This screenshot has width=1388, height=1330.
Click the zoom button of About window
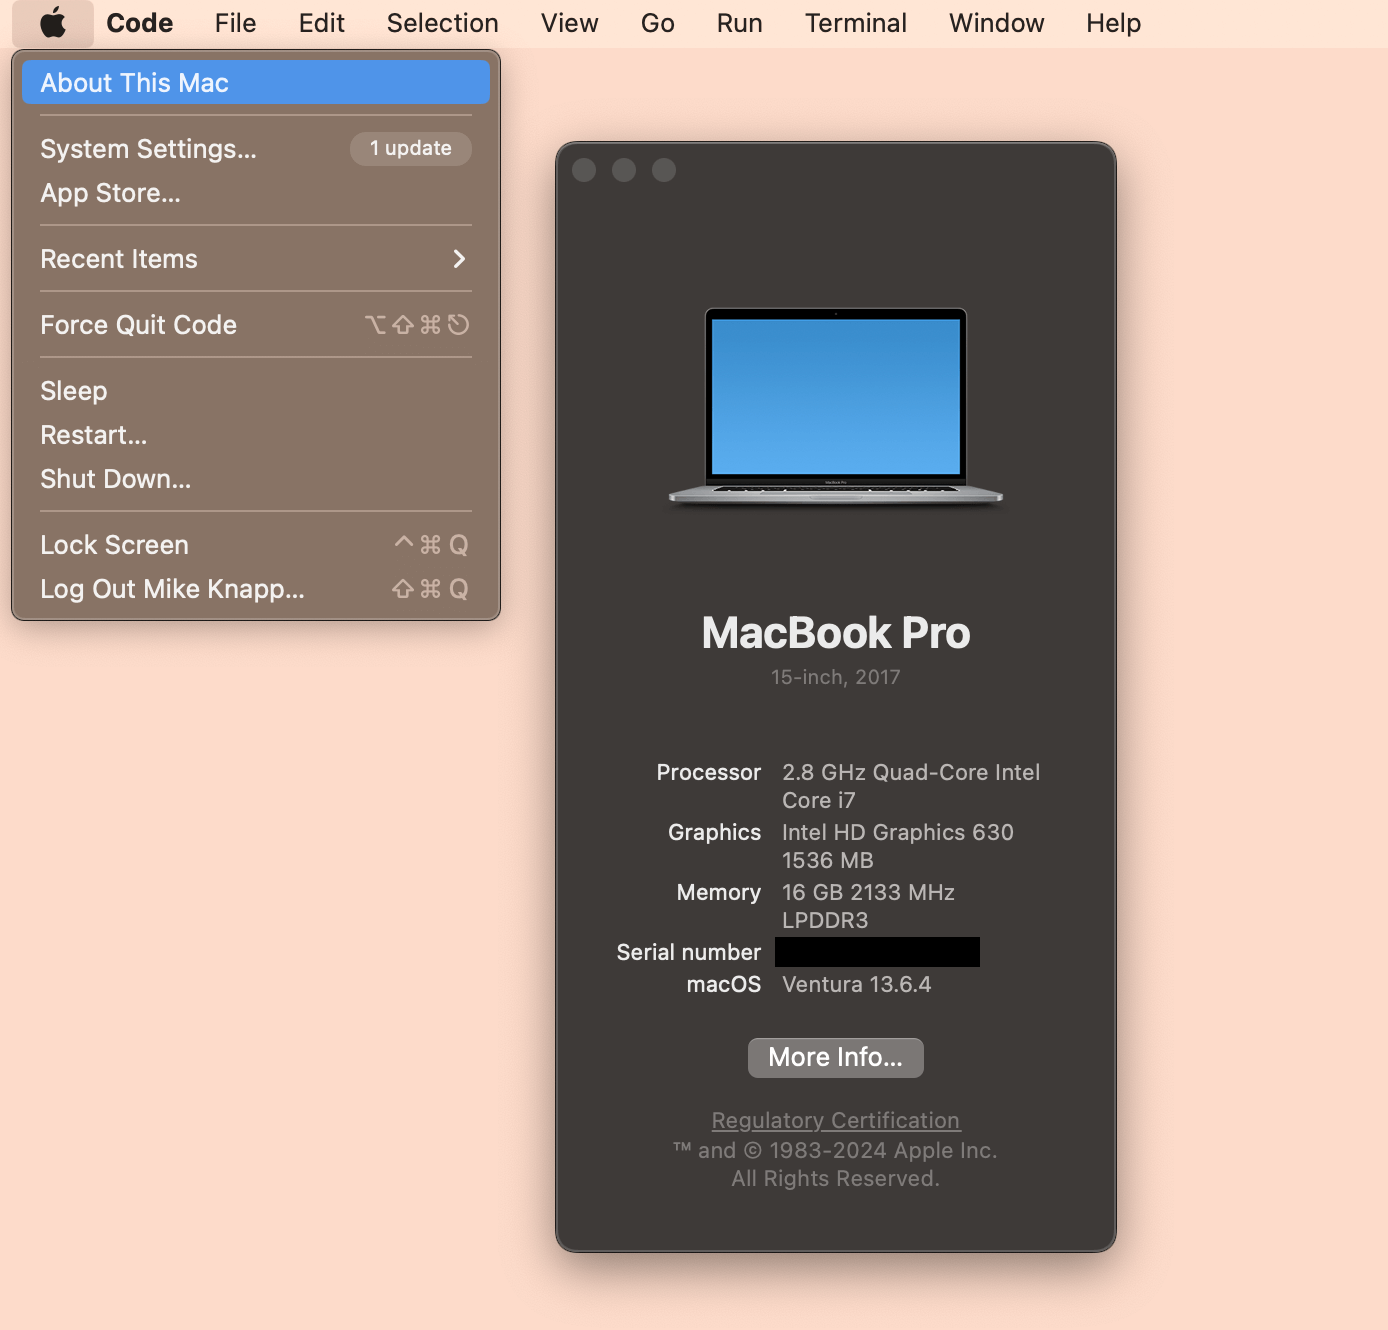(664, 170)
